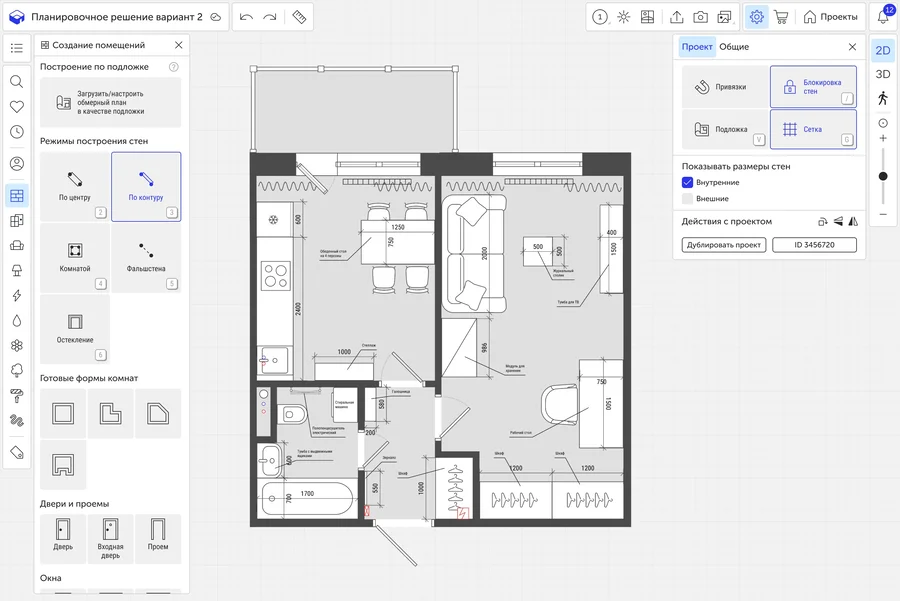Open the search tool in left sidebar
The image size is (900, 601).
click(17, 82)
